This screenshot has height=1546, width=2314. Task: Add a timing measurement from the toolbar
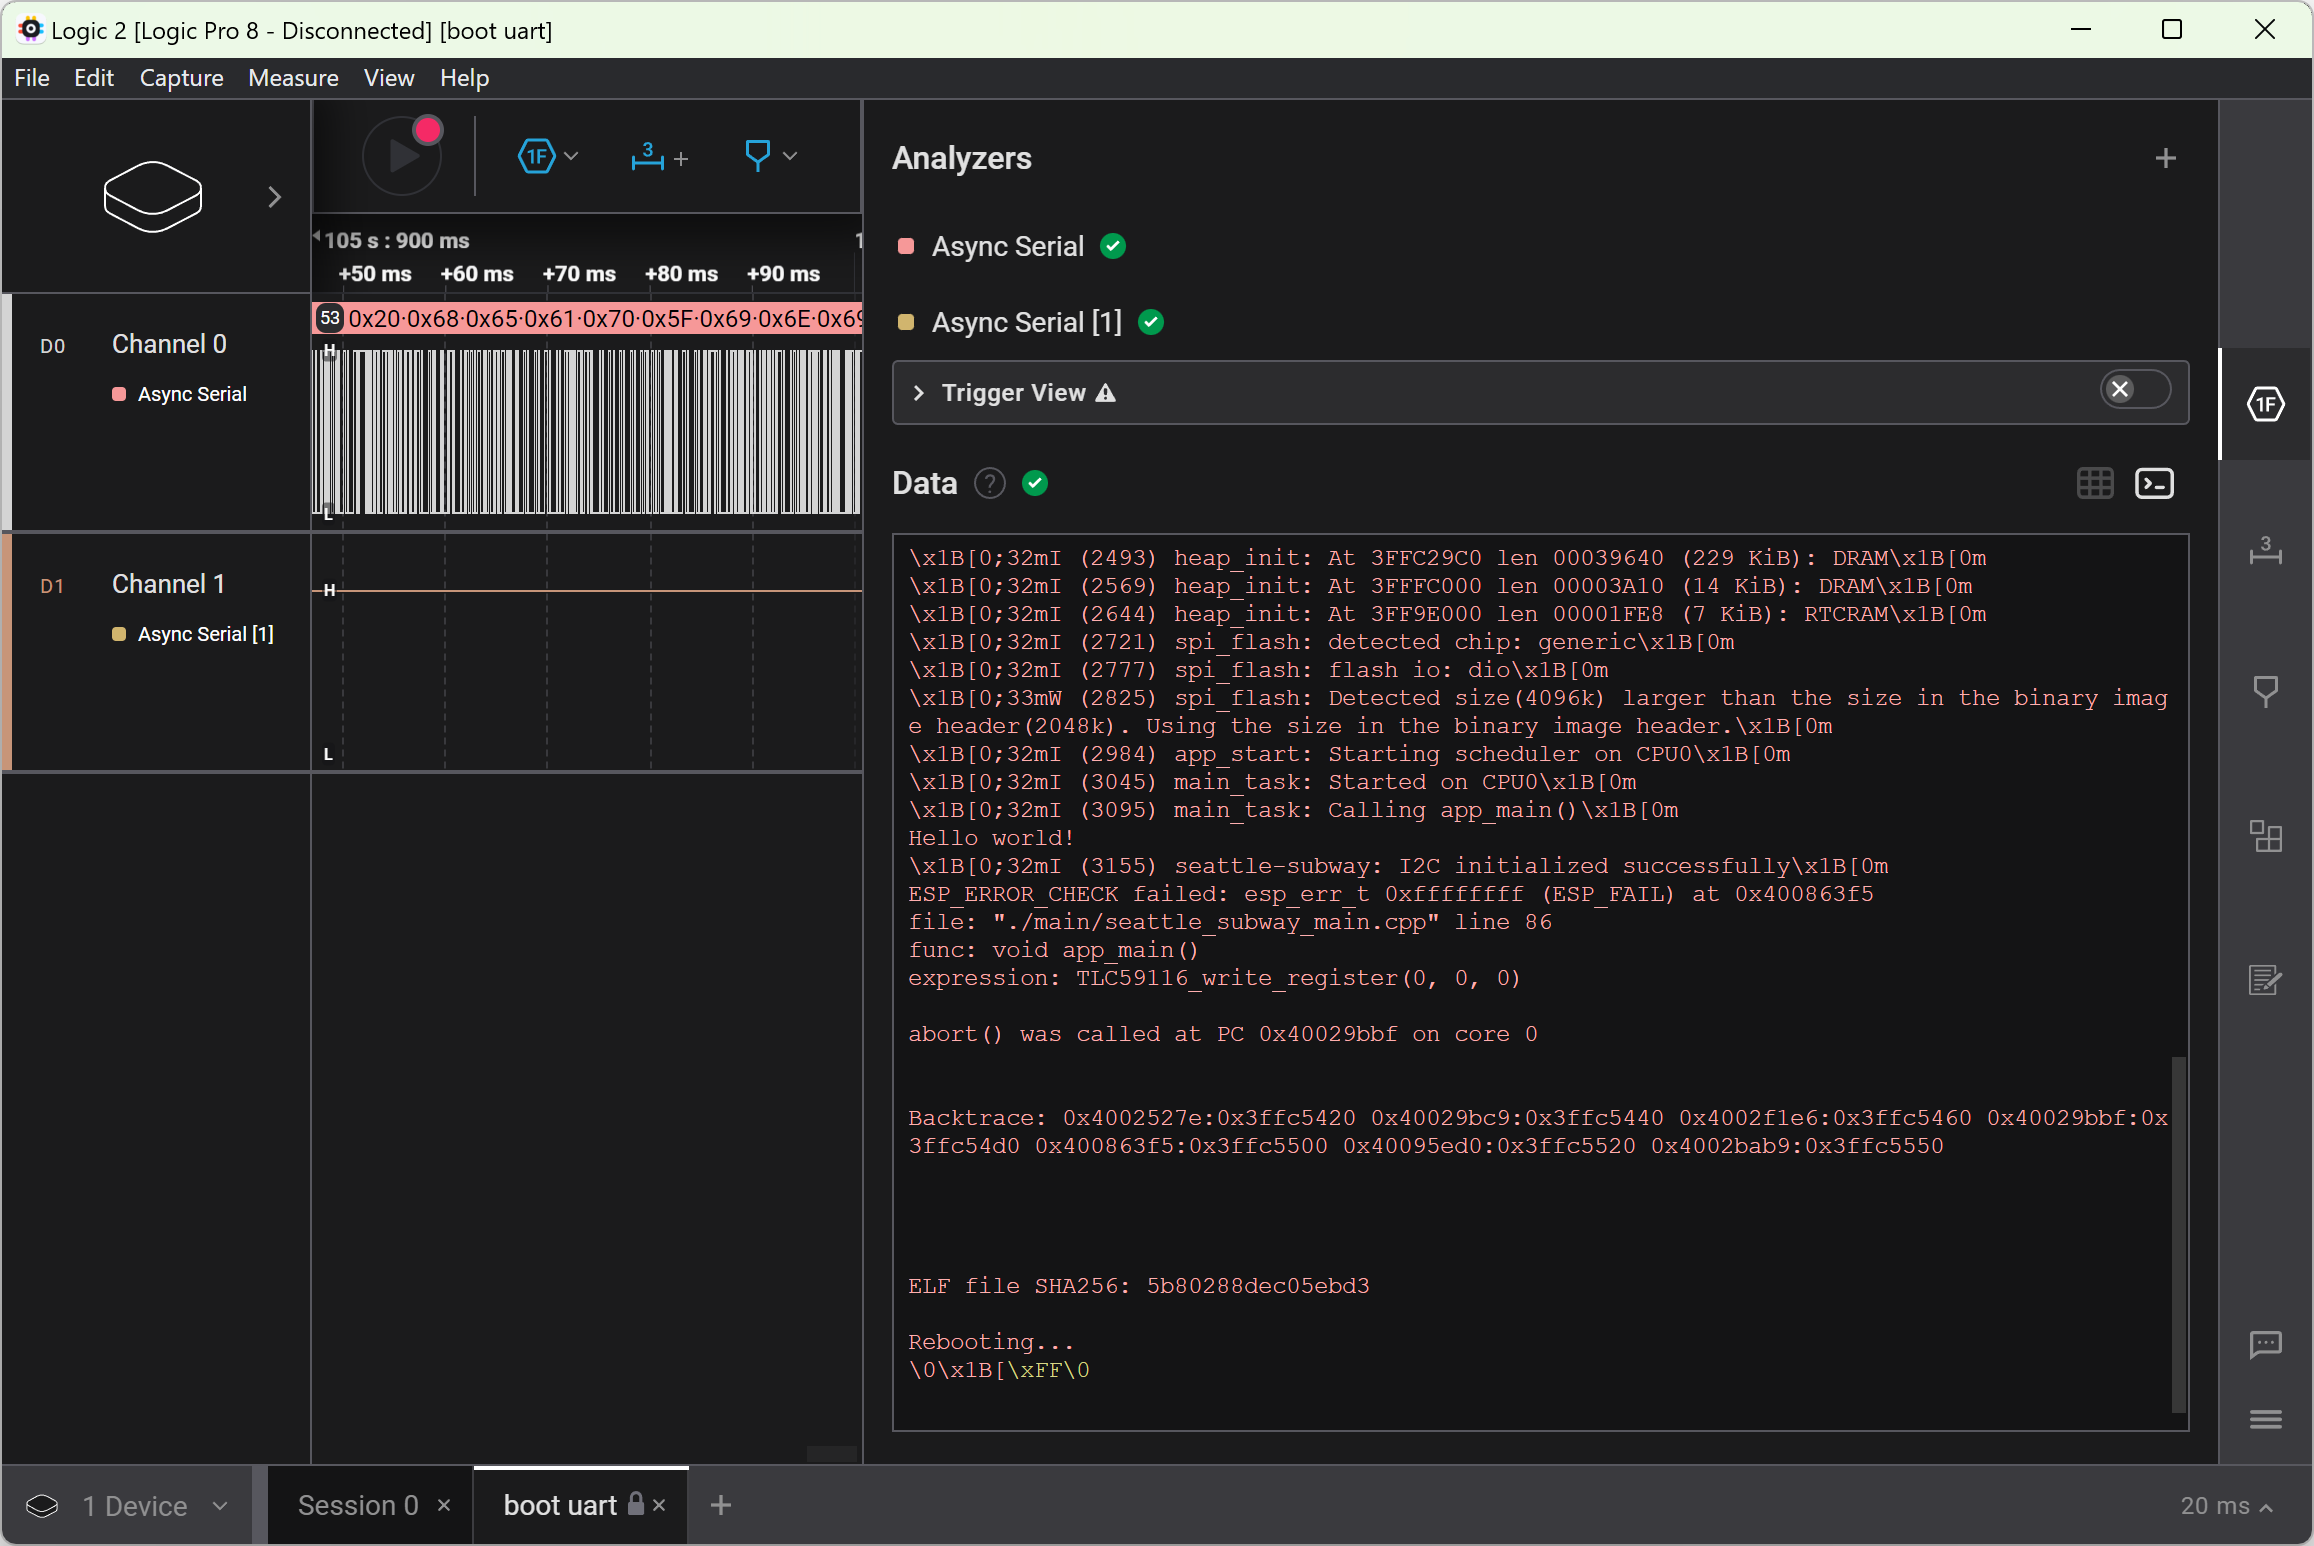pos(659,156)
